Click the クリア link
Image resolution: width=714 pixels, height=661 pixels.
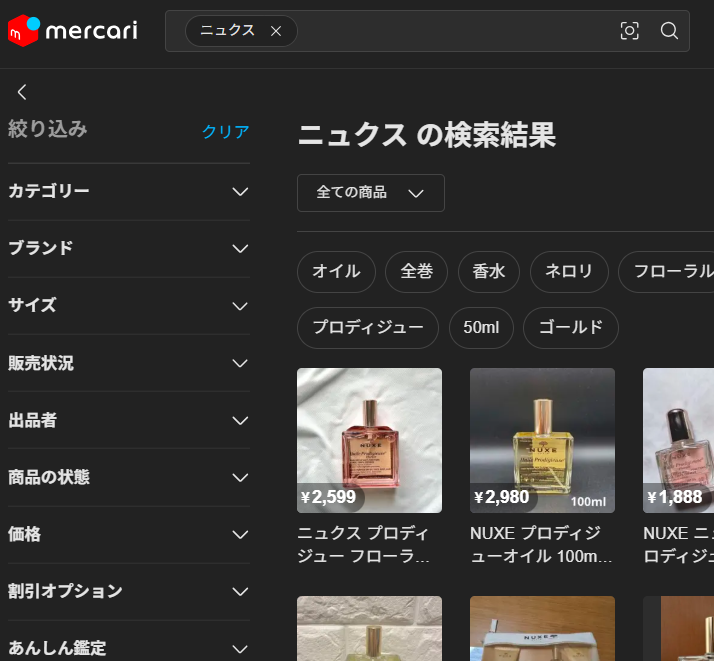(225, 132)
